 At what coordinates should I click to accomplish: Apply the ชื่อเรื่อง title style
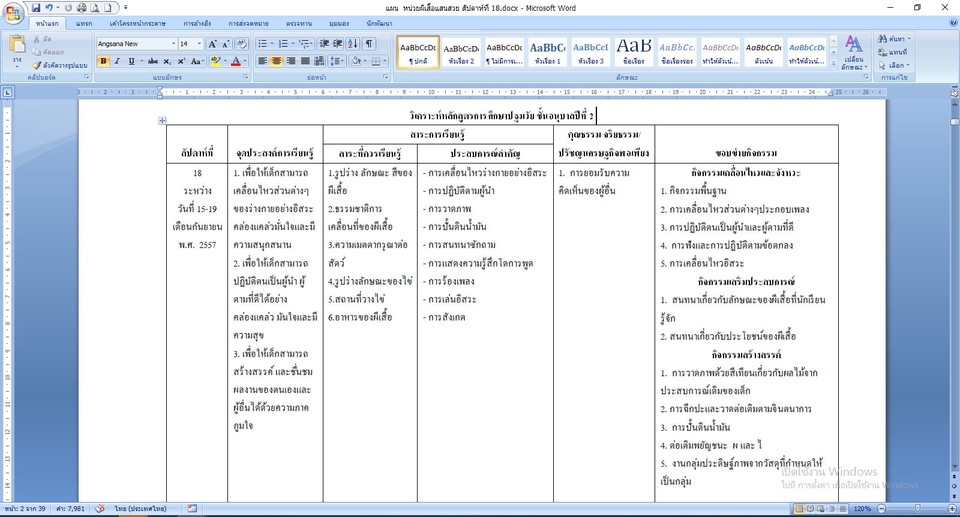point(634,52)
